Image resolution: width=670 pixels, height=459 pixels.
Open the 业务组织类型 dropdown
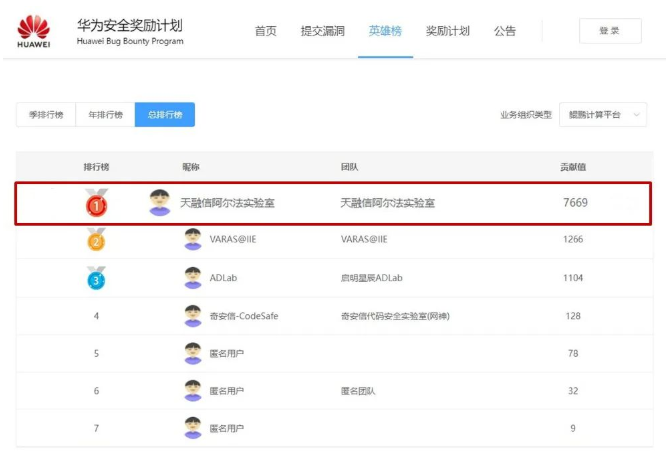[602, 115]
